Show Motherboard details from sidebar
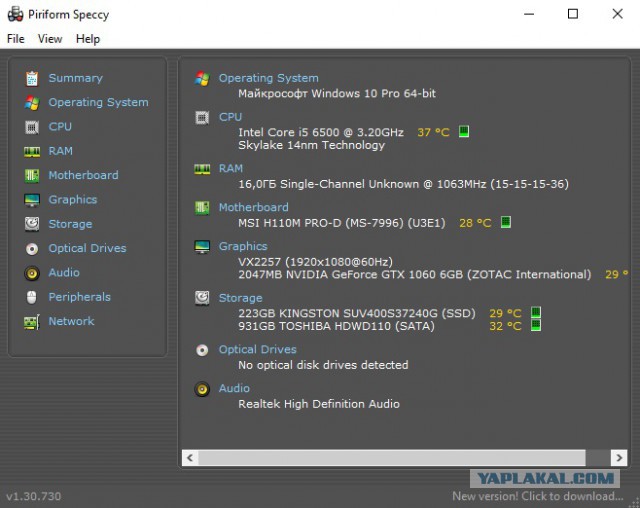 [x=83, y=175]
